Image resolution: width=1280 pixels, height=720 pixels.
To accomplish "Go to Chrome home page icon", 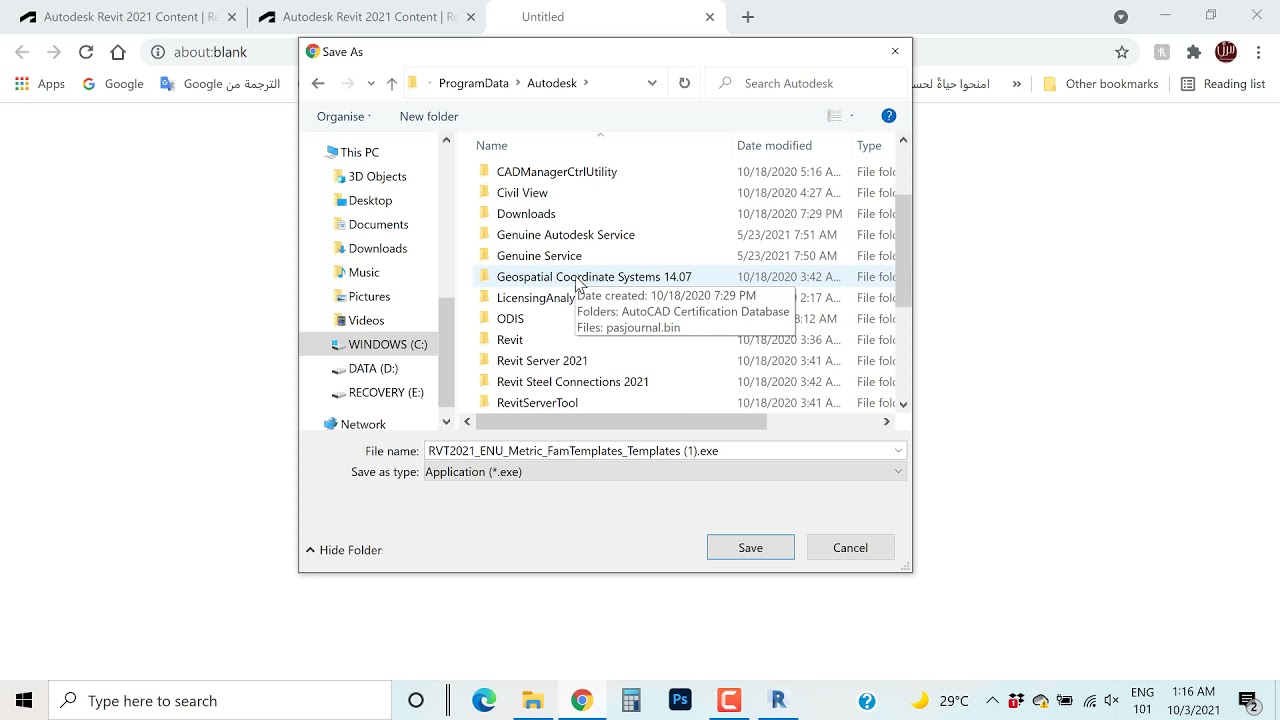I will point(118,52).
